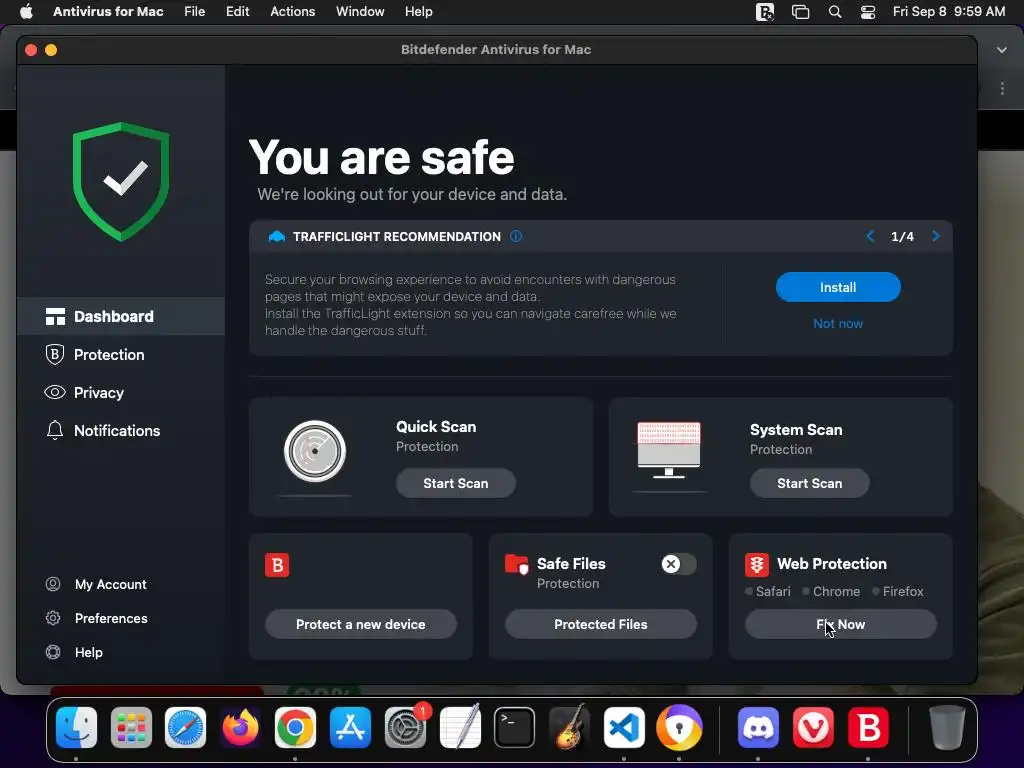Open Preferences

pos(111,618)
